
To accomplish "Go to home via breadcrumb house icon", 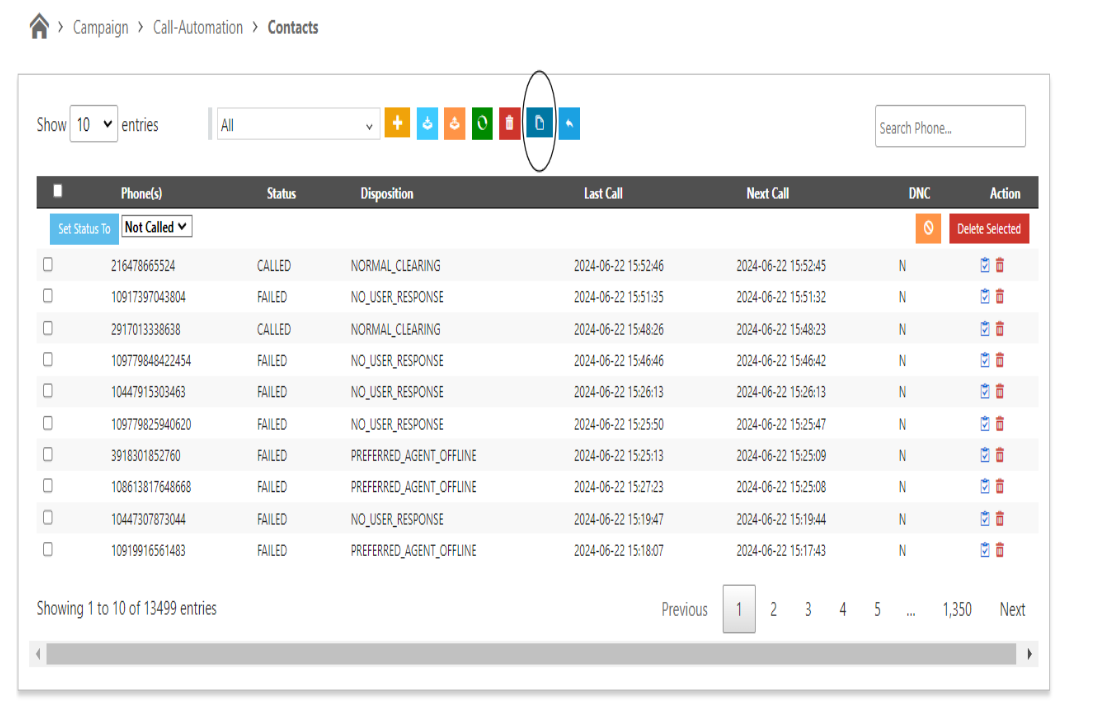I will pyautogui.click(x=39, y=27).
